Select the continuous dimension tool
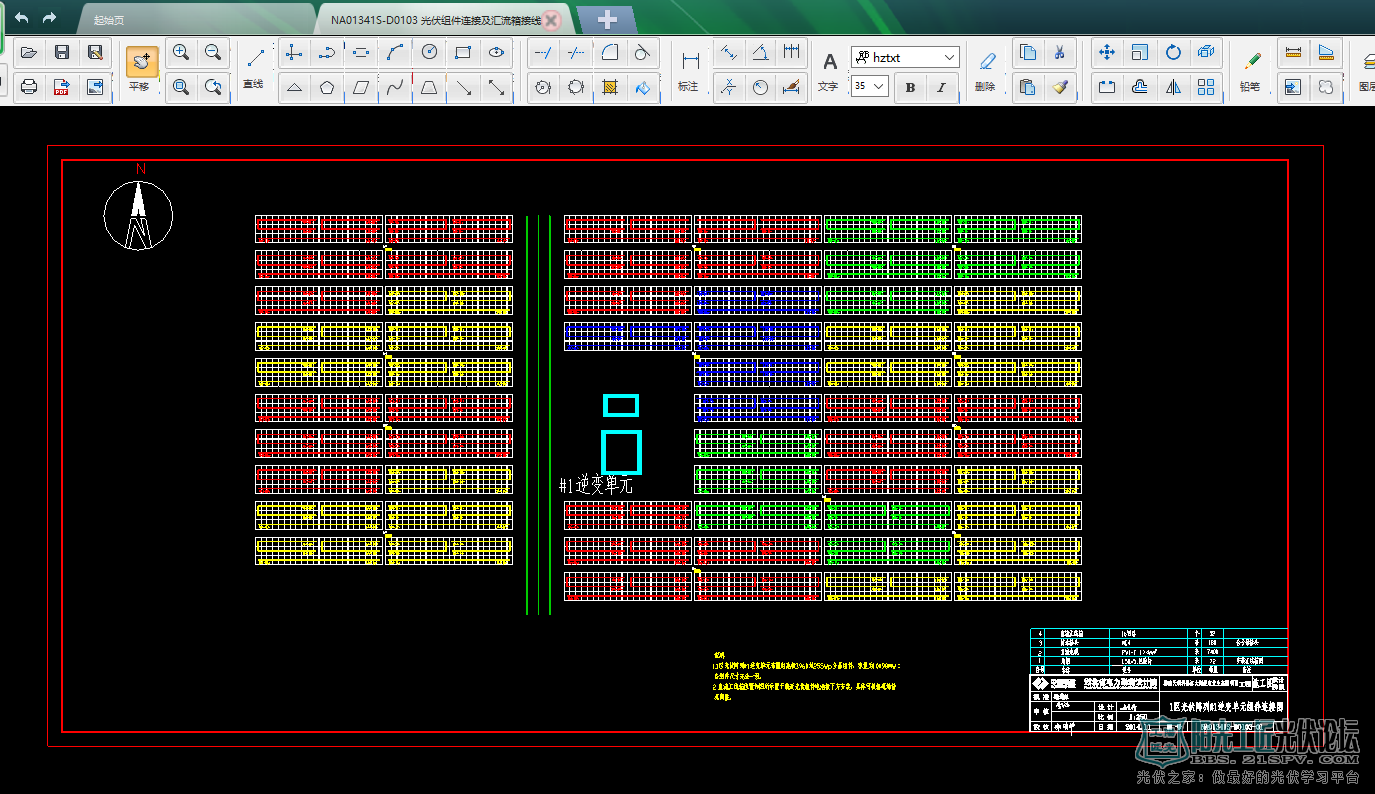 [792, 52]
